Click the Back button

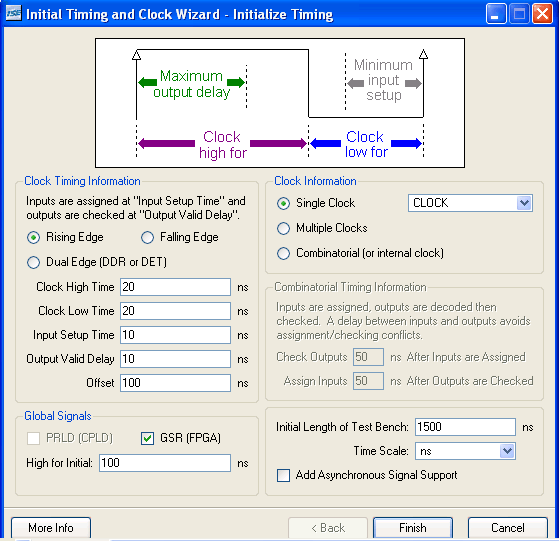pyautogui.click(x=328, y=528)
